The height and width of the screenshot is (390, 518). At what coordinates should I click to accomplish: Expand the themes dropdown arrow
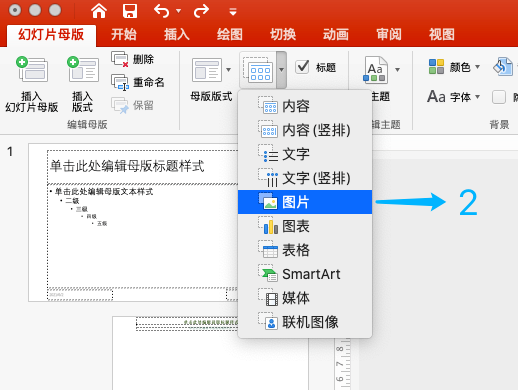(397, 70)
